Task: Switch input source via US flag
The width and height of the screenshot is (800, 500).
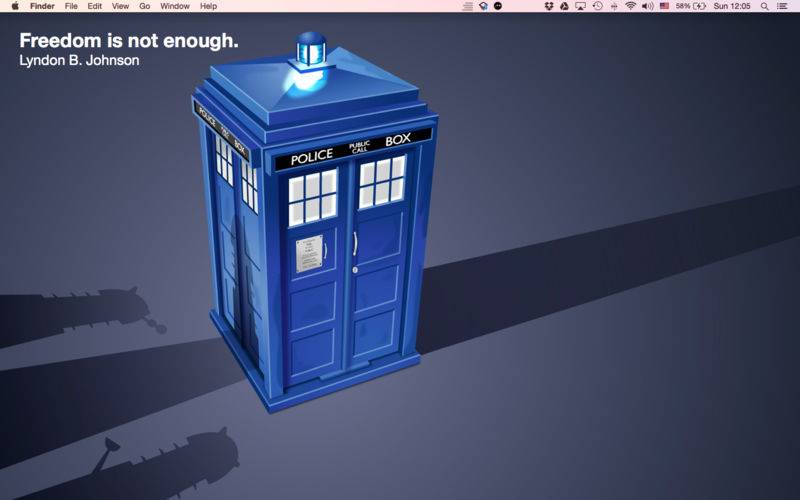Action: tap(664, 6)
